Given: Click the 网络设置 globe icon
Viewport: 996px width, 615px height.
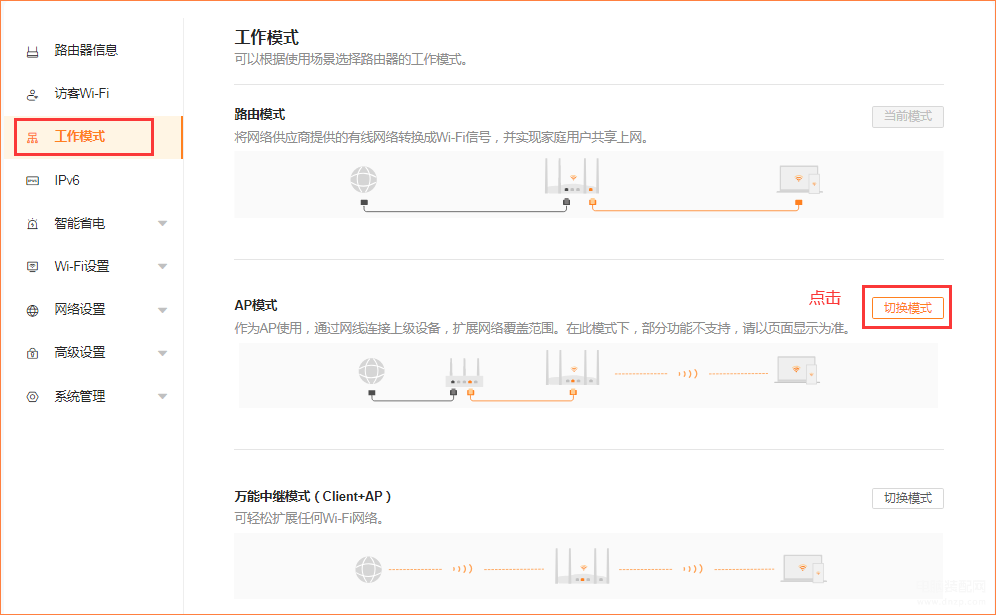Looking at the screenshot, I should [x=32, y=311].
